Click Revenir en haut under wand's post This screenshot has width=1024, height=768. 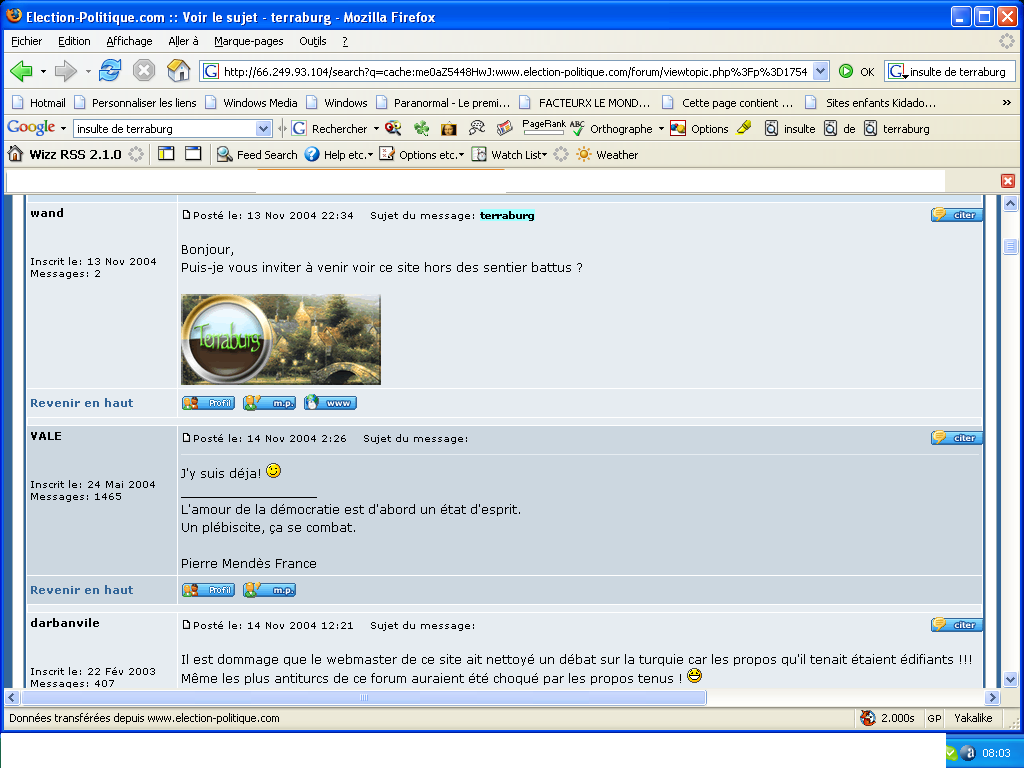(82, 403)
